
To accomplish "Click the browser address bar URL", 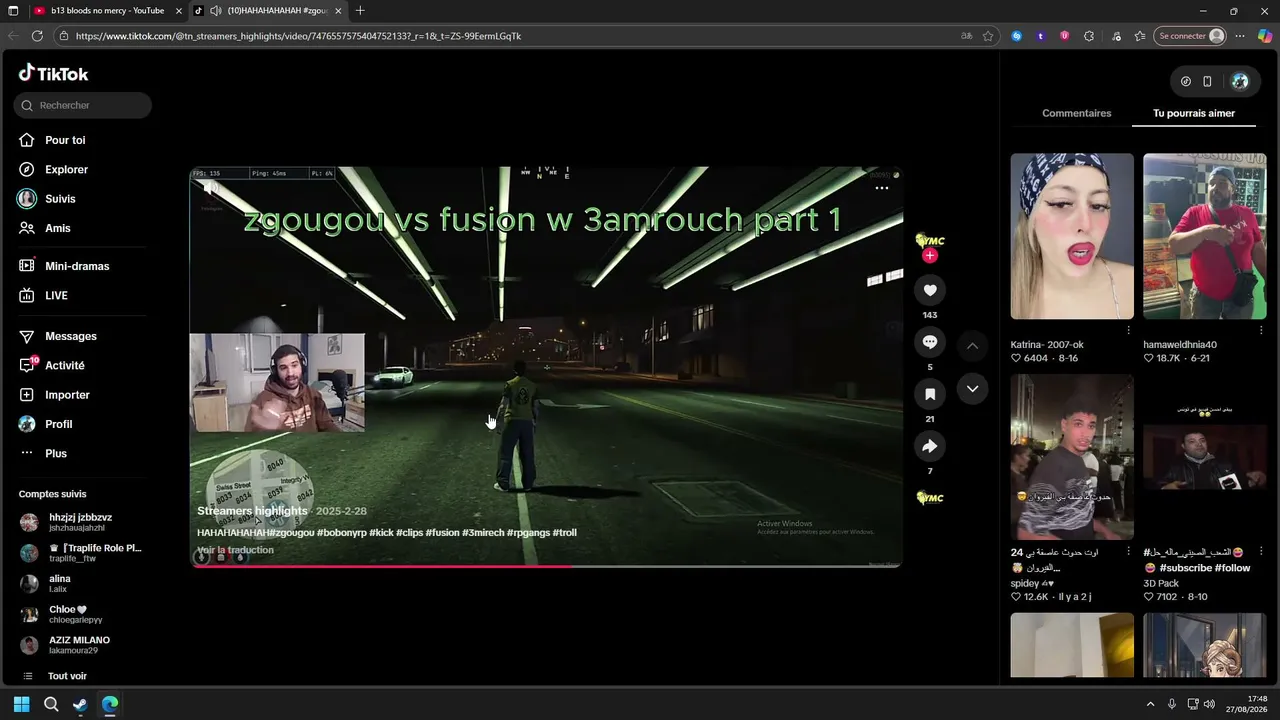I will (x=298, y=36).
